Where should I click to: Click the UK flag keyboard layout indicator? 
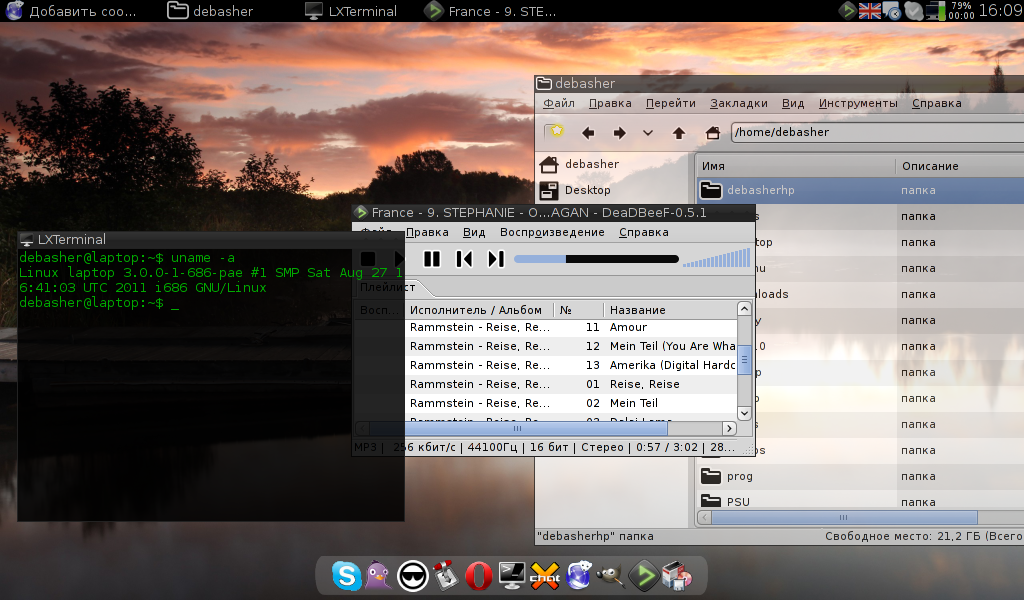click(x=870, y=11)
